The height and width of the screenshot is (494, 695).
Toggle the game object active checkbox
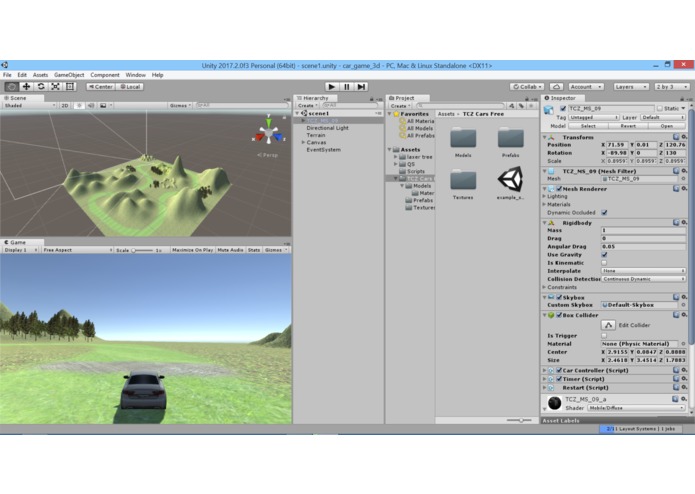point(563,109)
